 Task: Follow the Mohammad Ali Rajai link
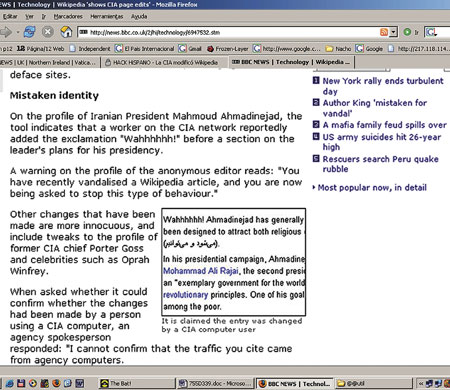[201, 271]
